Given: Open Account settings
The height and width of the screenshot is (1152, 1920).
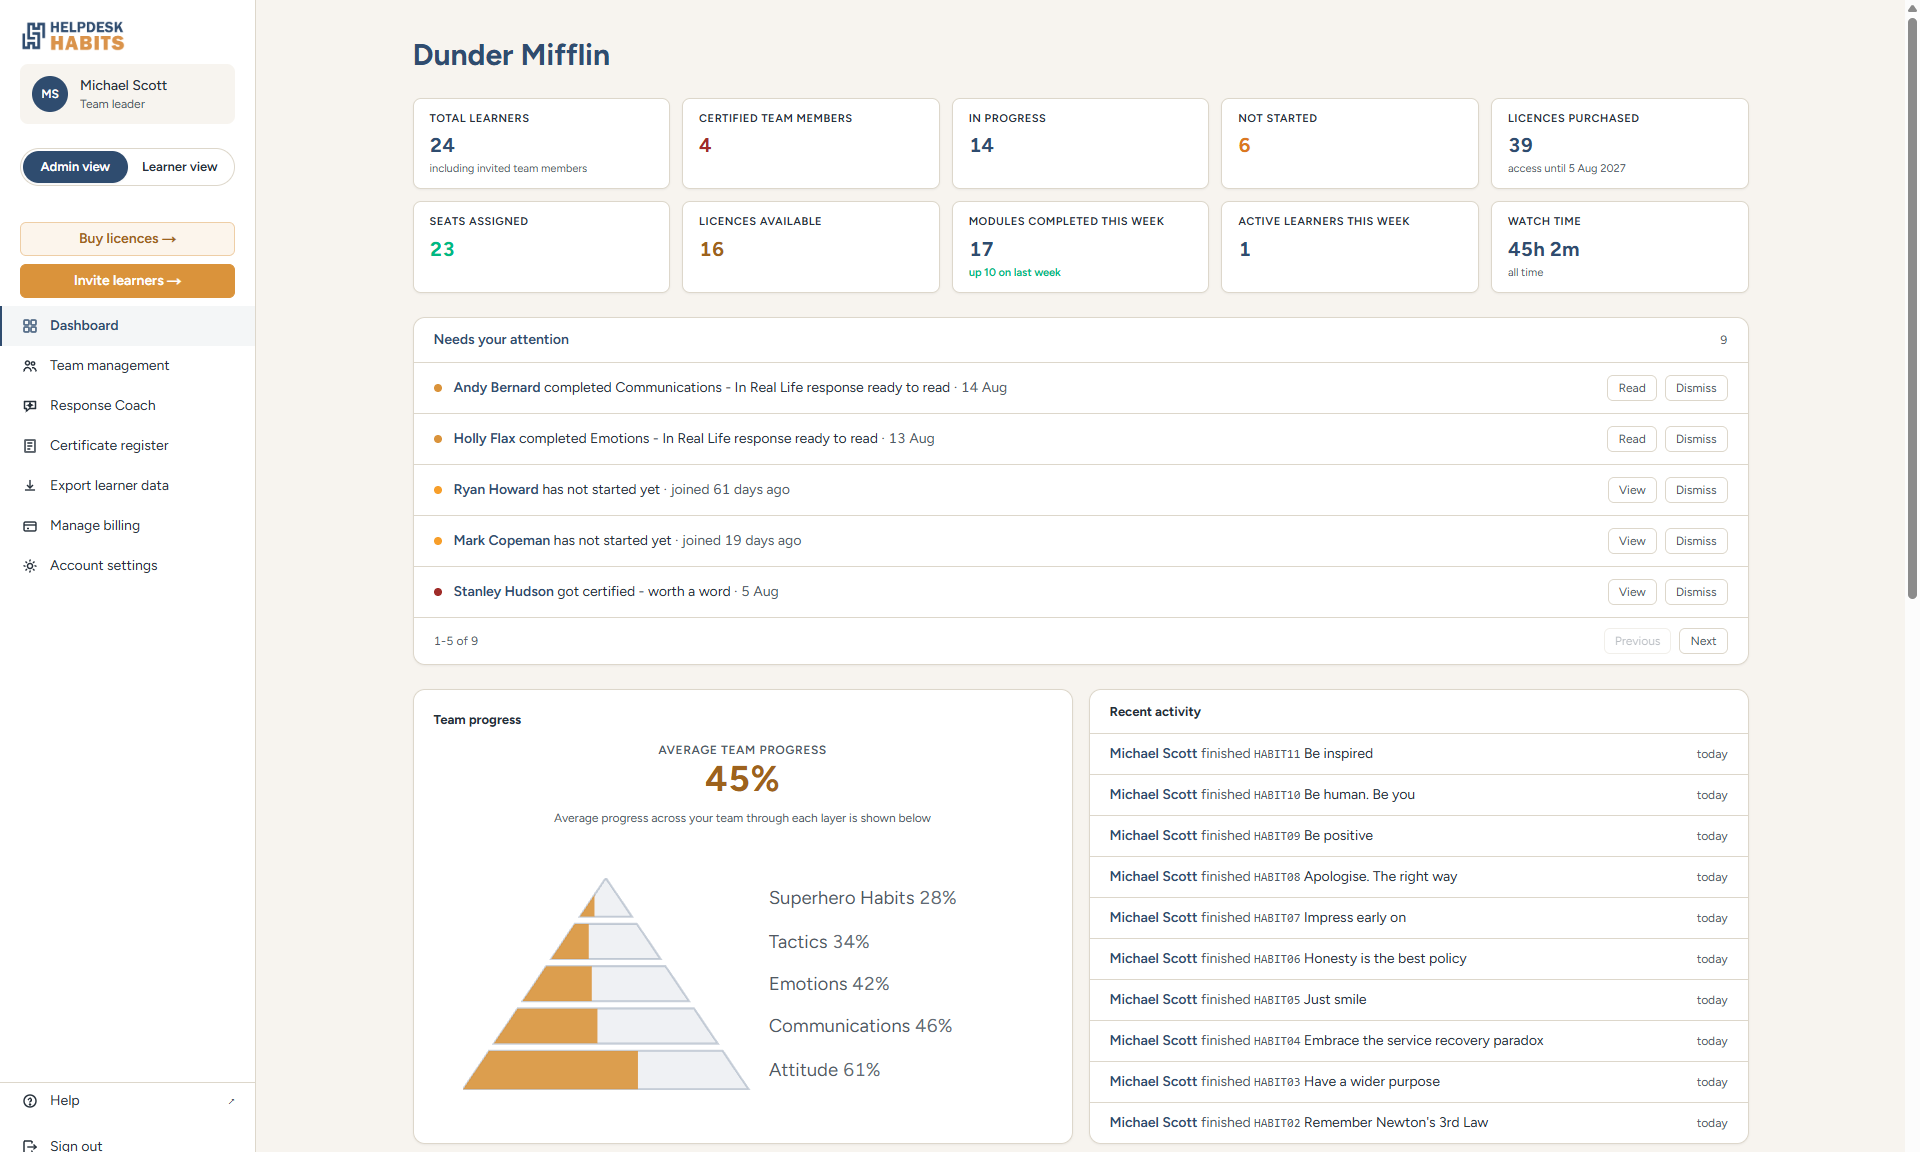Looking at the screenshot, I should [x=127, y=566].
